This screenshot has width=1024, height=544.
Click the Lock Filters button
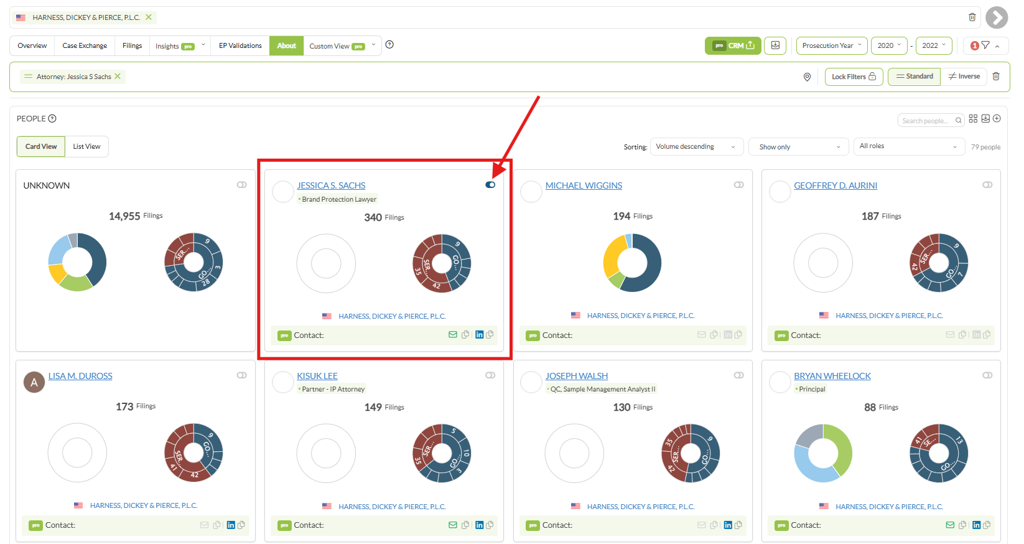pos(854,76)
